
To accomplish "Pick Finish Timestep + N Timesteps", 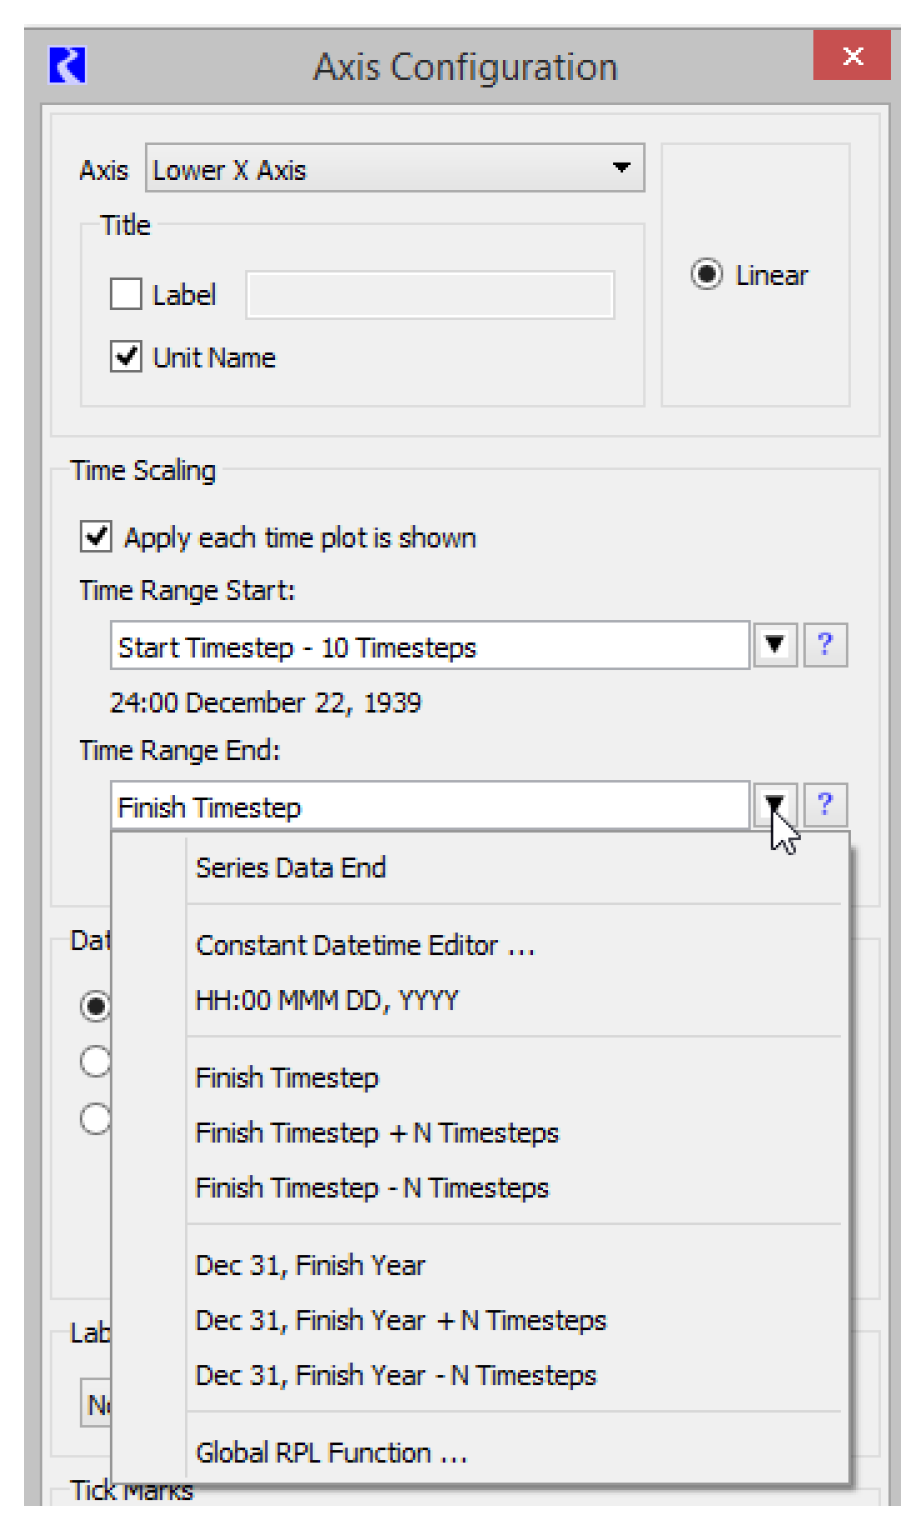I will [377, 1133].
